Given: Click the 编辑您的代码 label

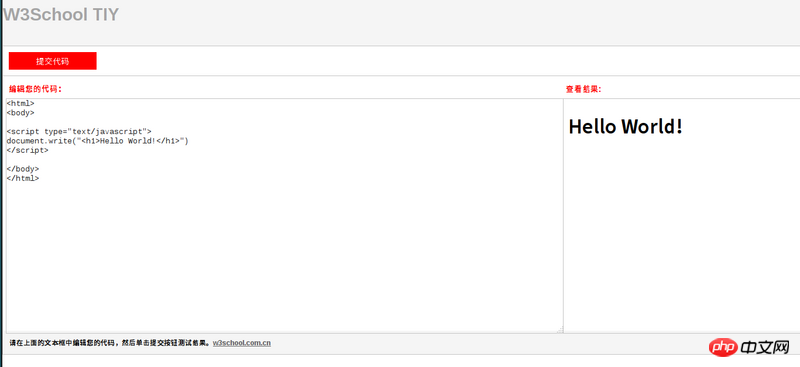Looking at the screenshot, I should click(x=35, y=89).
